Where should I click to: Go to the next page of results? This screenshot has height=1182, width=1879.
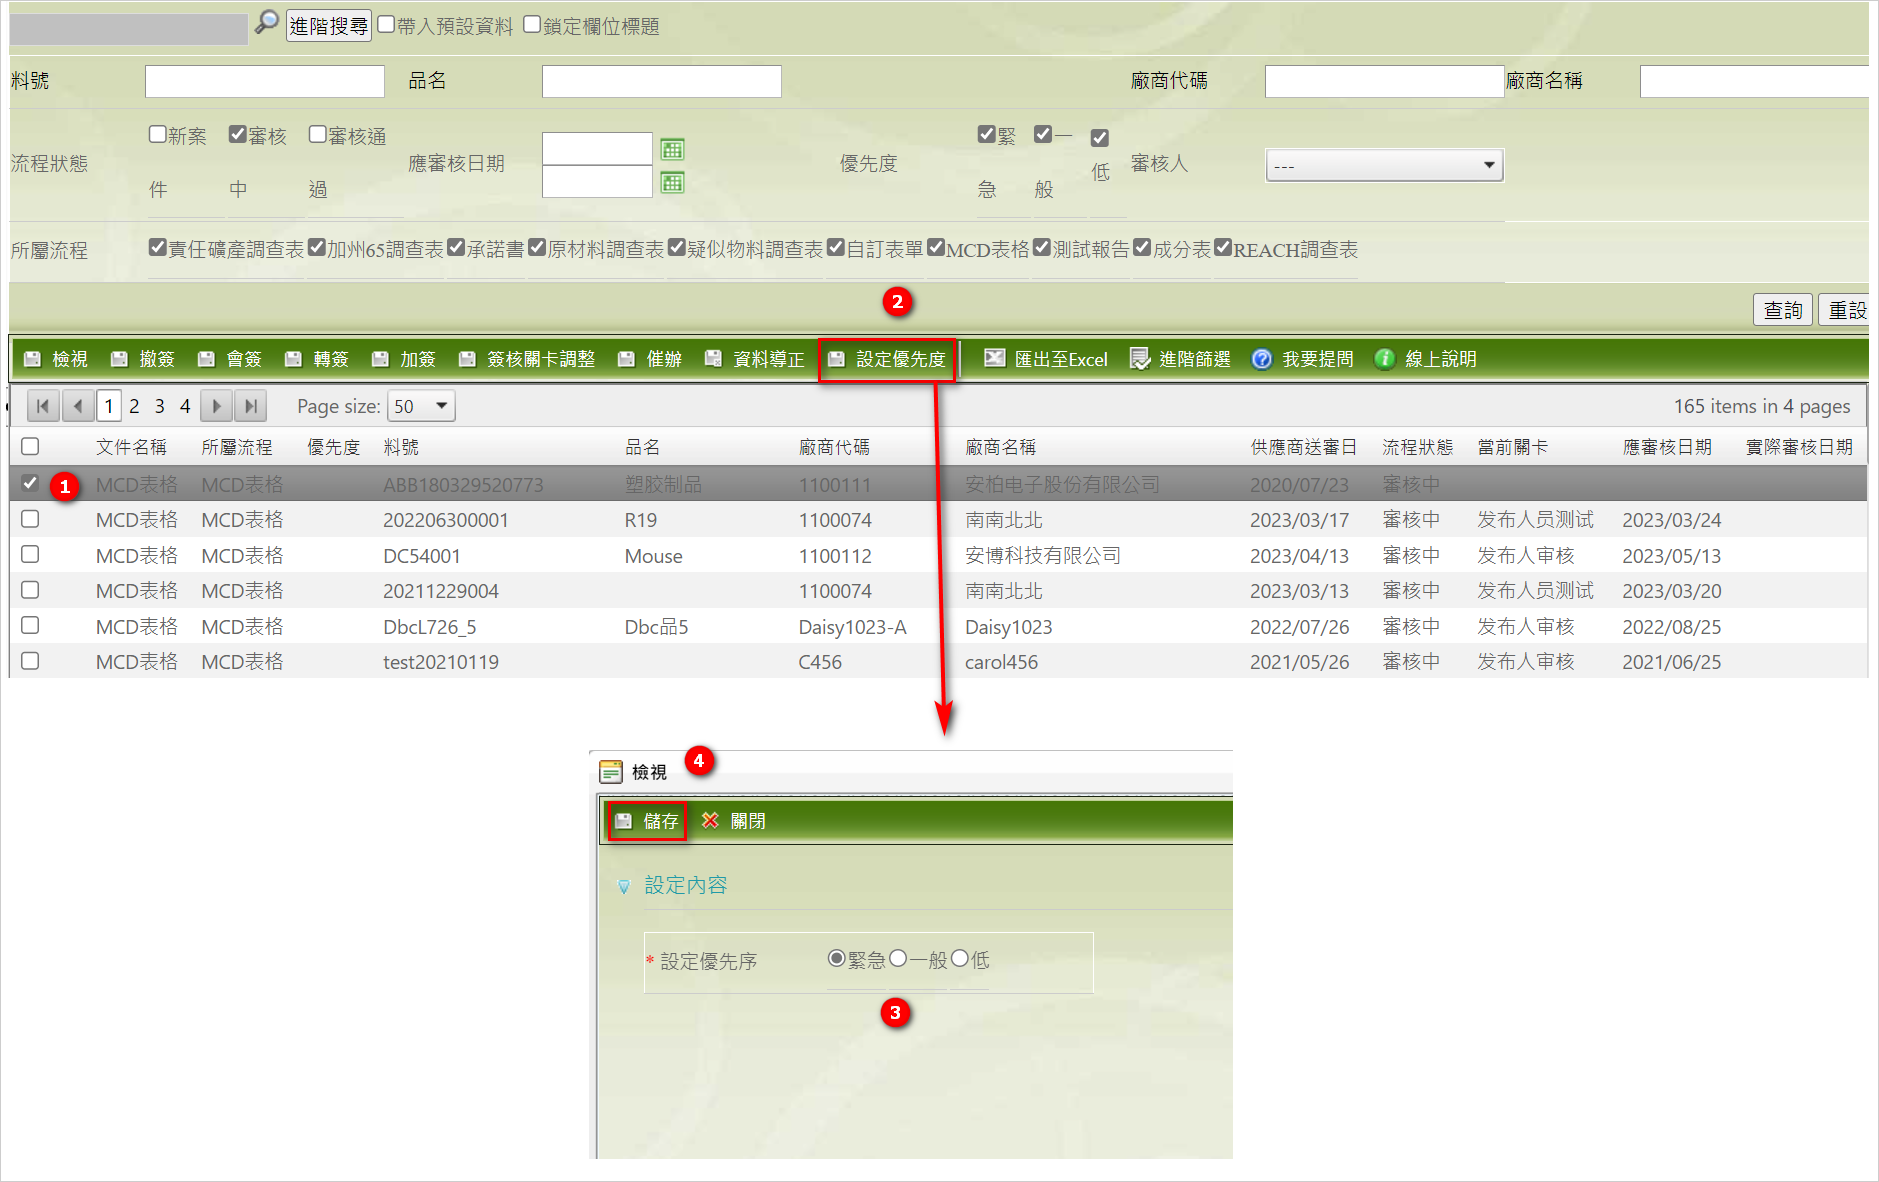click(x=216, y=406)
